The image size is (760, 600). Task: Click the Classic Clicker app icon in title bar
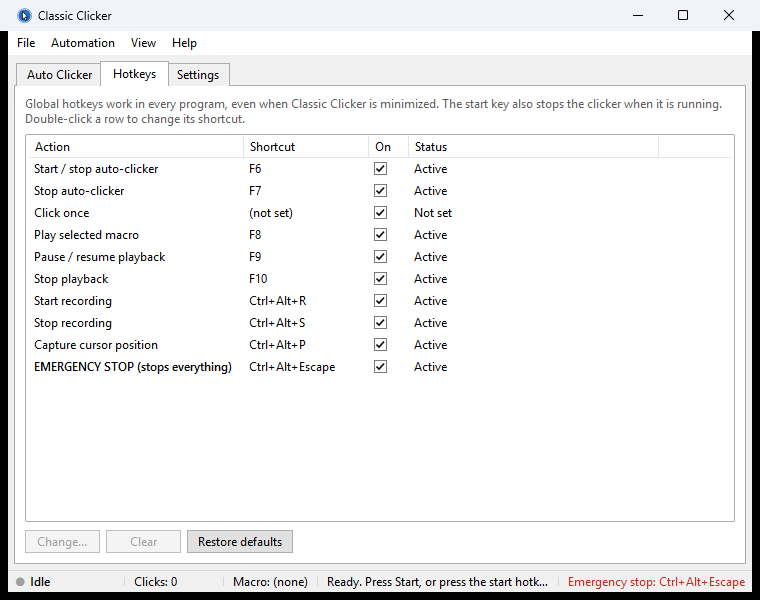coord(24,16)
